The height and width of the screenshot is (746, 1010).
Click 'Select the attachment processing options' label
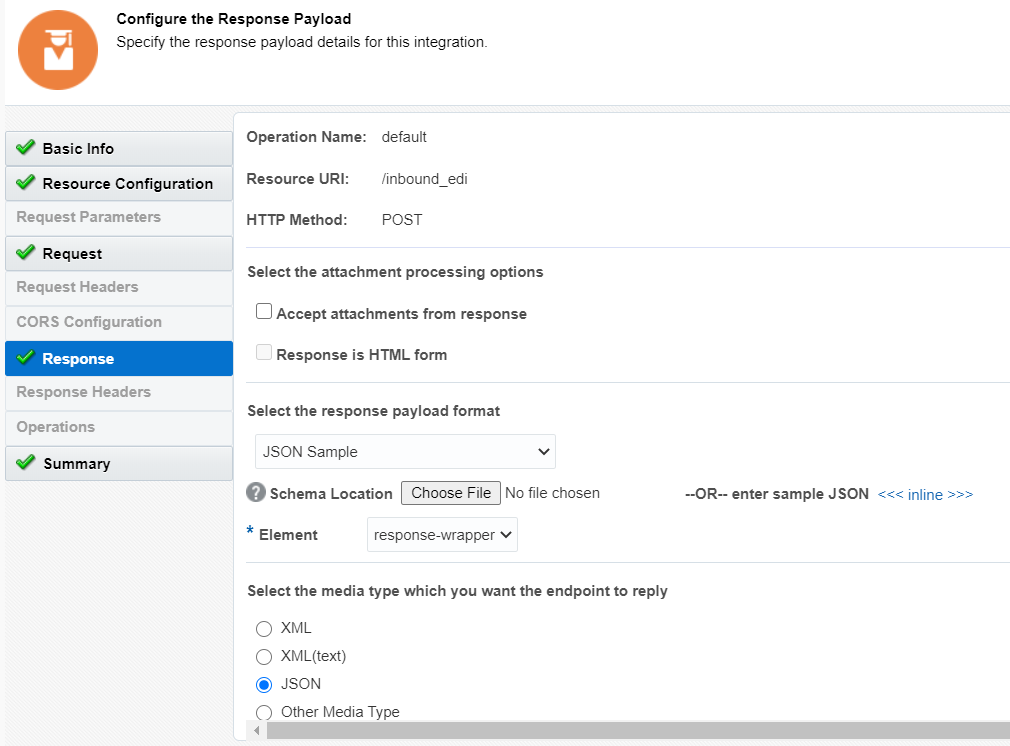coord(395,272)
